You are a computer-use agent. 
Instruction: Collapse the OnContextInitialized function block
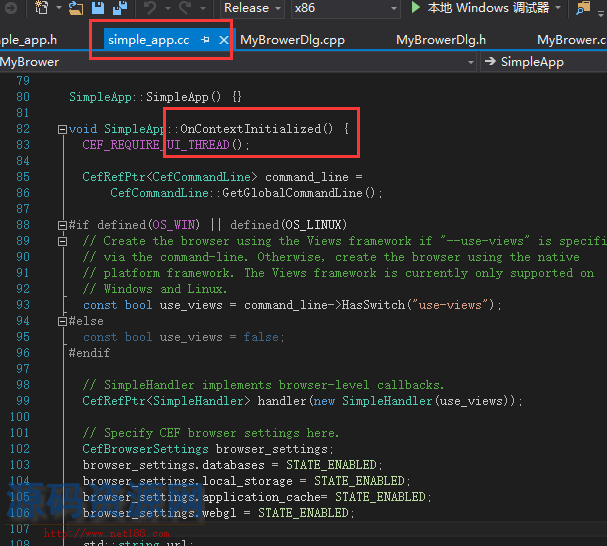pos(62,129)
